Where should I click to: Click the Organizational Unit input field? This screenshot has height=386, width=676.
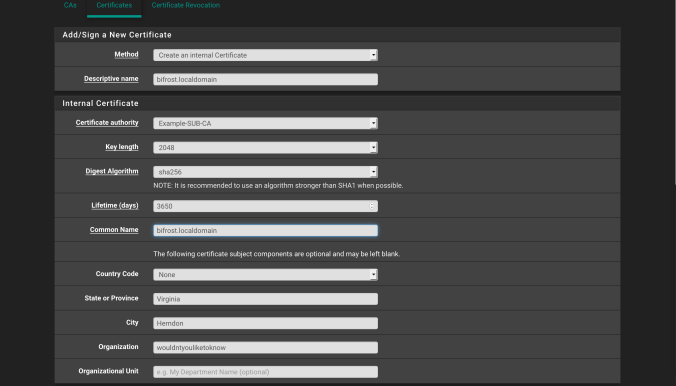click(x=266, y=372)
